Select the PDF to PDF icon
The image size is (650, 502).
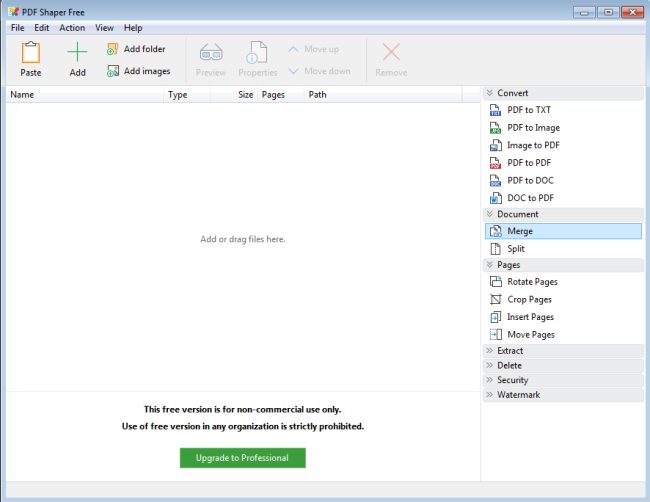point(495,163)
